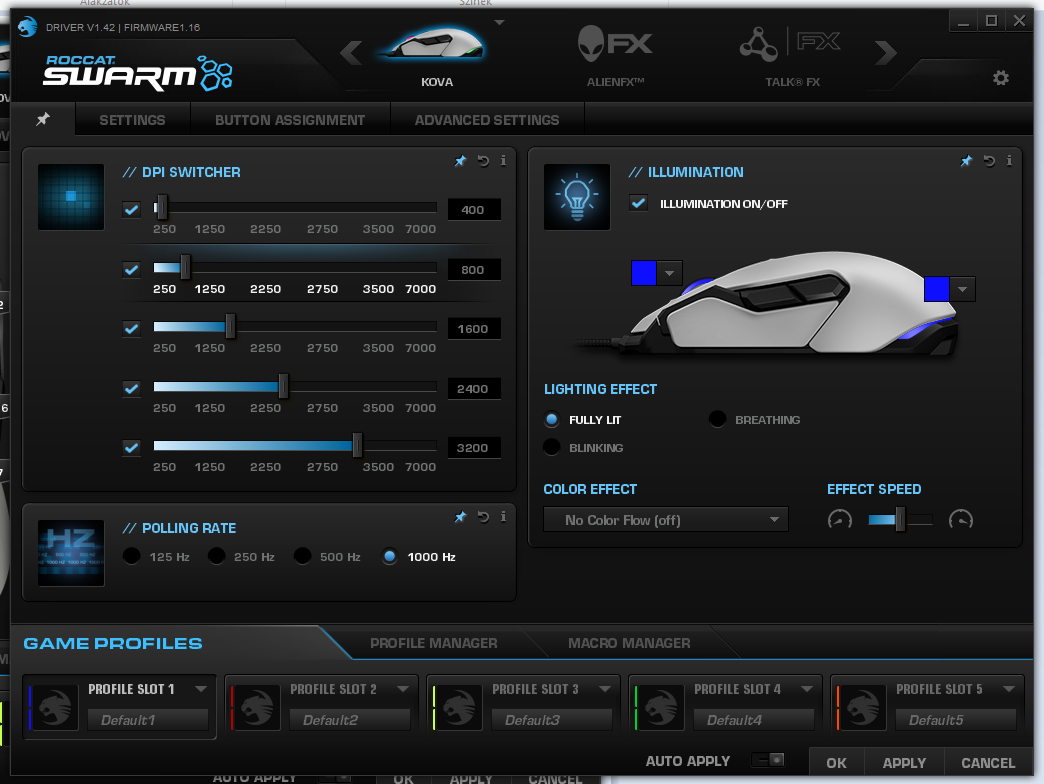Show info for Illumination panel
The image size is (1044, 784).
(1009, 160)
